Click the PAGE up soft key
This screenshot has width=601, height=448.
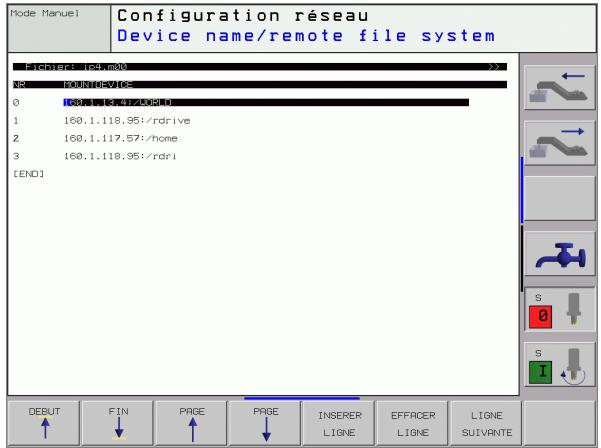point(192,423)
